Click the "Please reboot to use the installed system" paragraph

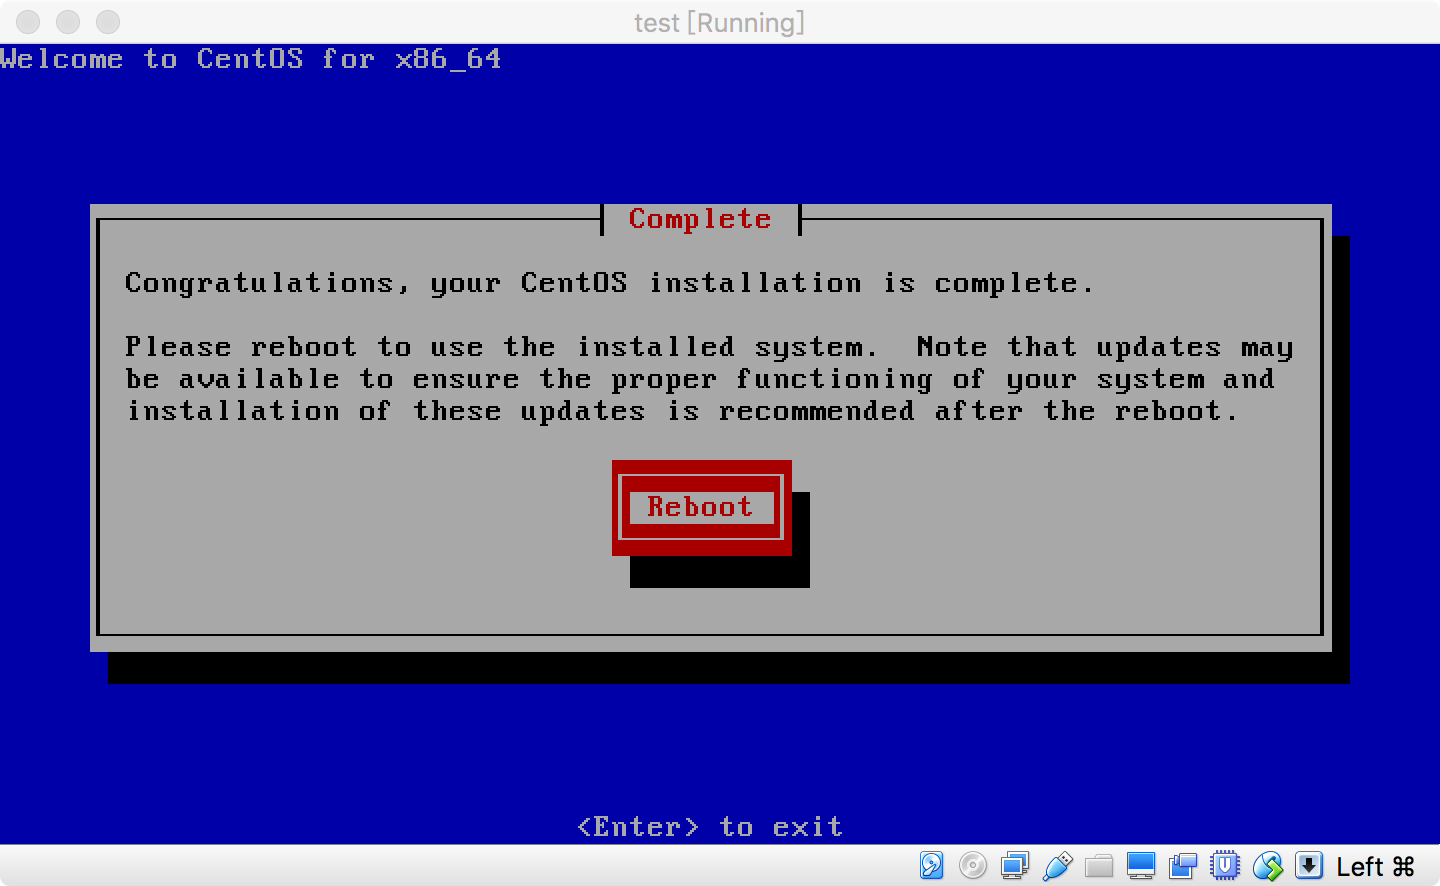point(709,379)
